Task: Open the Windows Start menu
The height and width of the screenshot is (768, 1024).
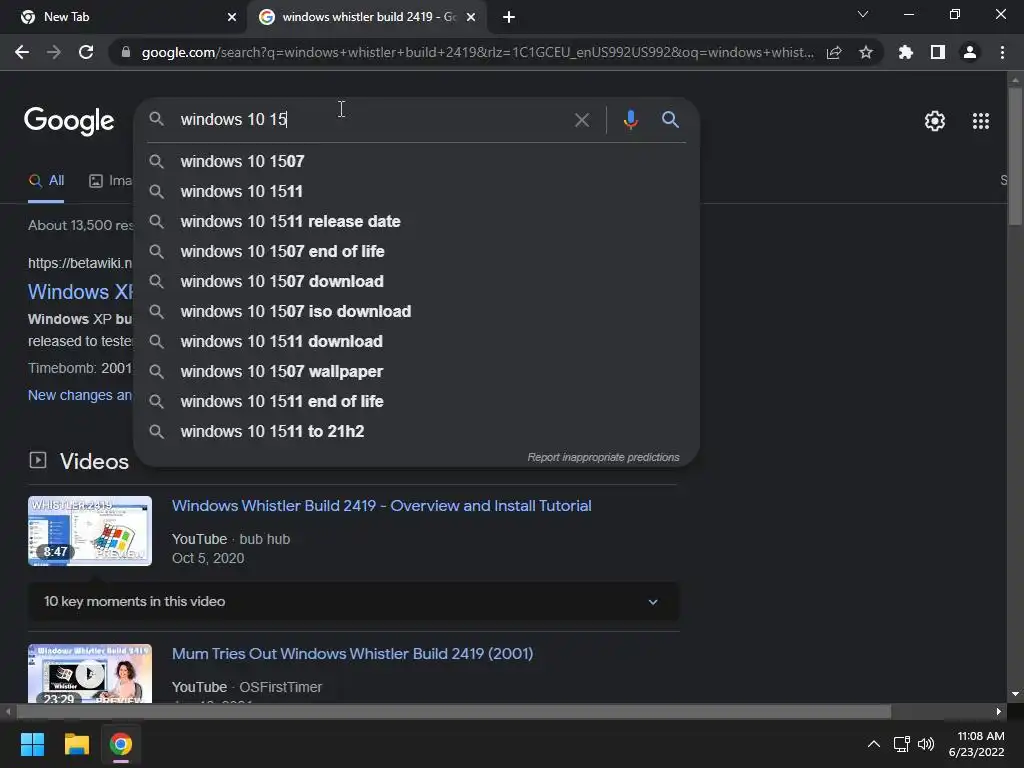Action: click(32, 744)
